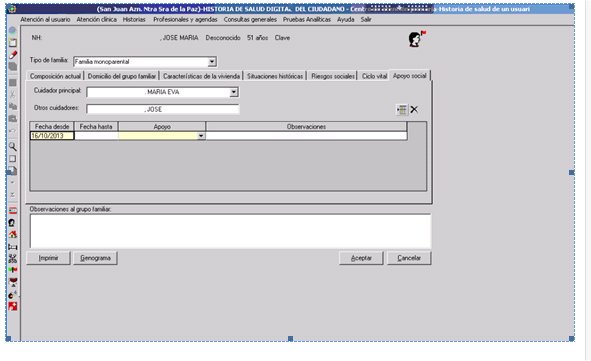Open the Atención al usuario menu
The height and width of the screenshot is (361, 591).
(45, 20)
